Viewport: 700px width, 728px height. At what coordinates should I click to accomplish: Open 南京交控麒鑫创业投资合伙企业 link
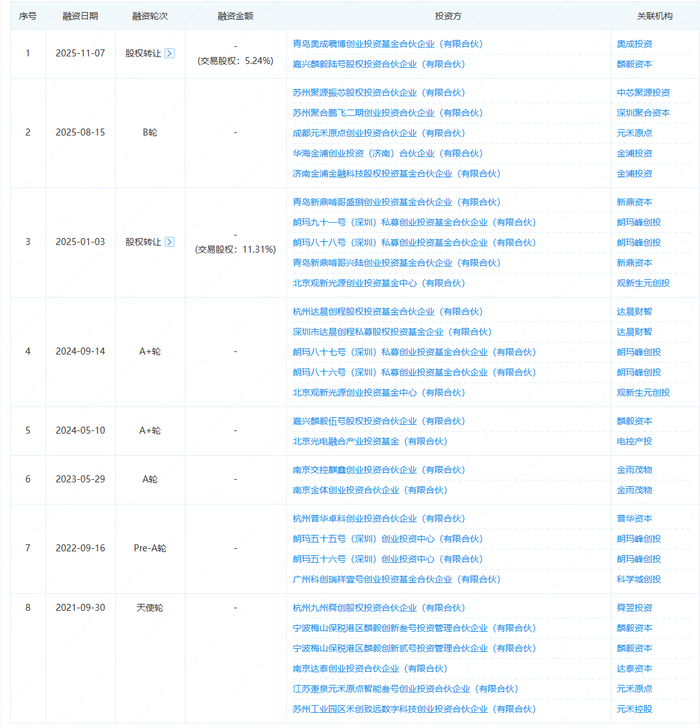(378, 470)
